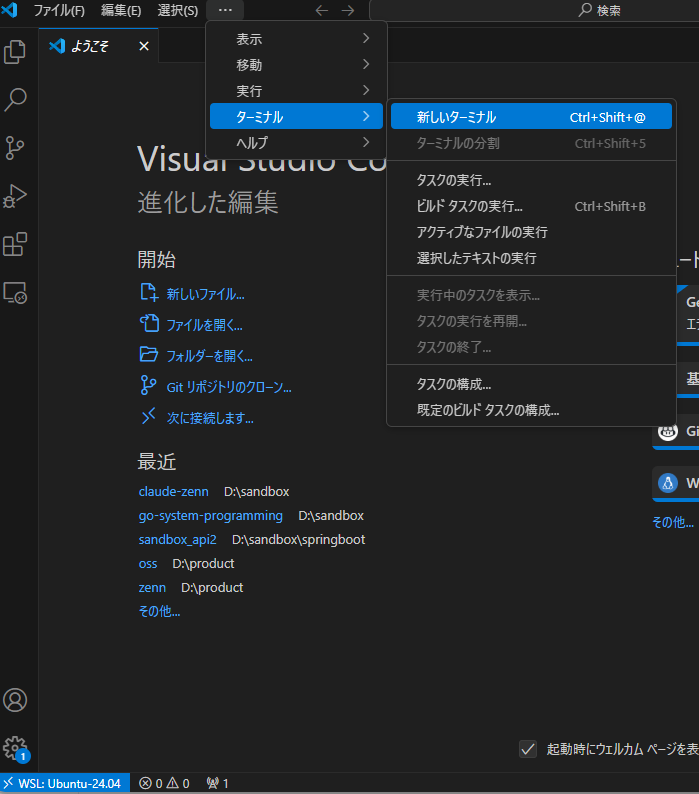Click the forwarded ports status item

coord(217,783)
